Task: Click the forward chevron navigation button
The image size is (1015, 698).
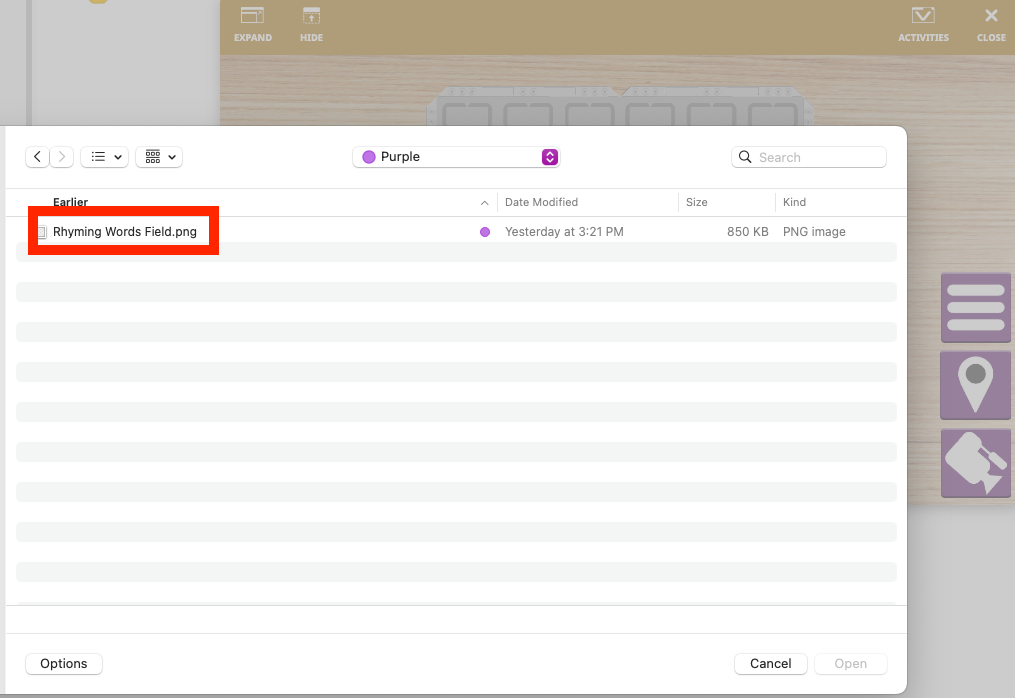Action: point(62,157)
